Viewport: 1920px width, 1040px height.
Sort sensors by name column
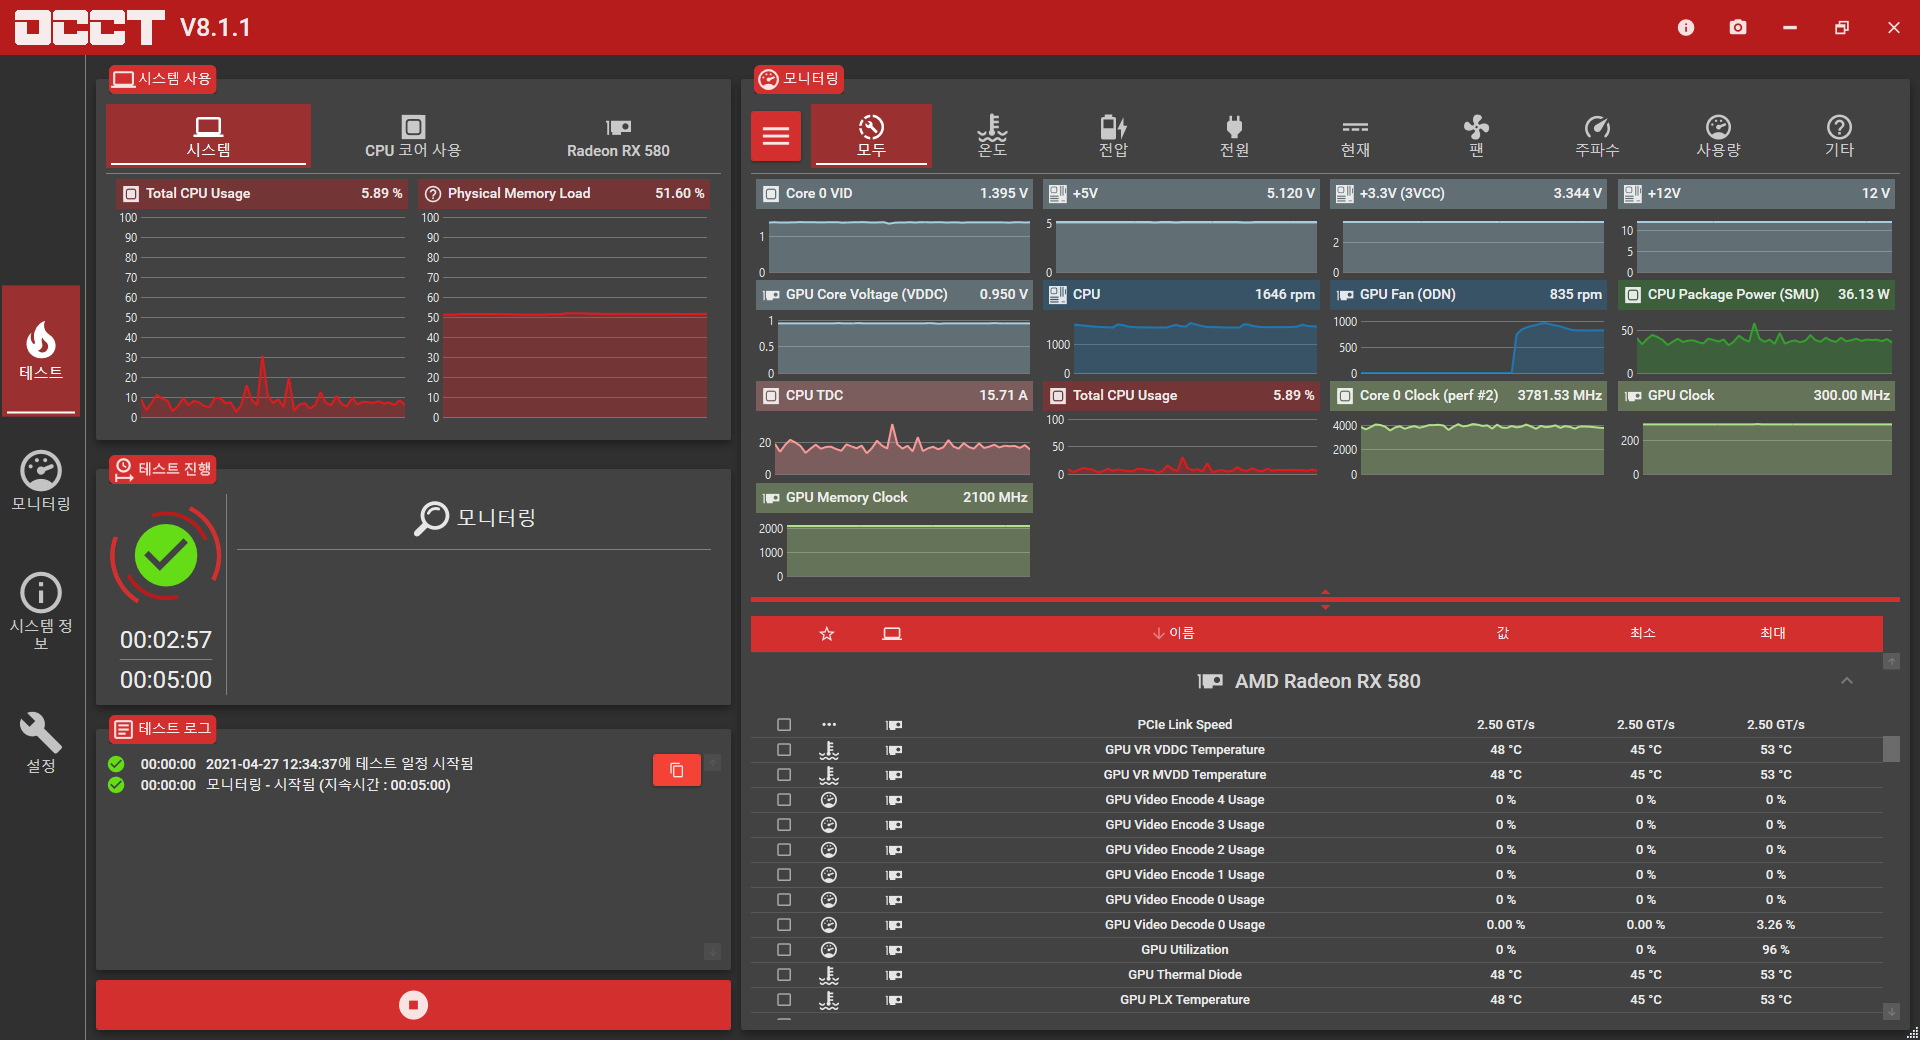(1174, 633)
